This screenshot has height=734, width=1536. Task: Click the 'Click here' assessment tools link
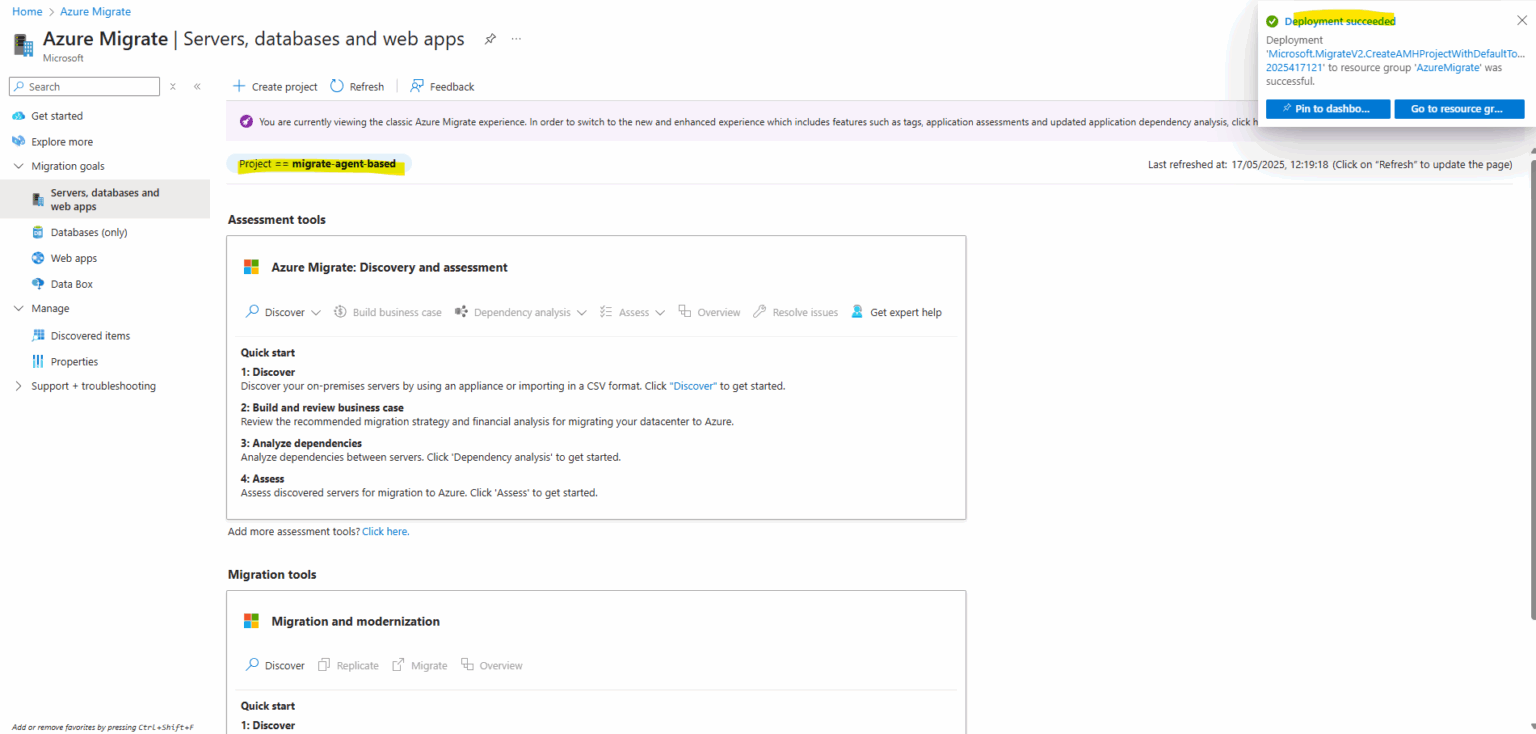[385, 532]
